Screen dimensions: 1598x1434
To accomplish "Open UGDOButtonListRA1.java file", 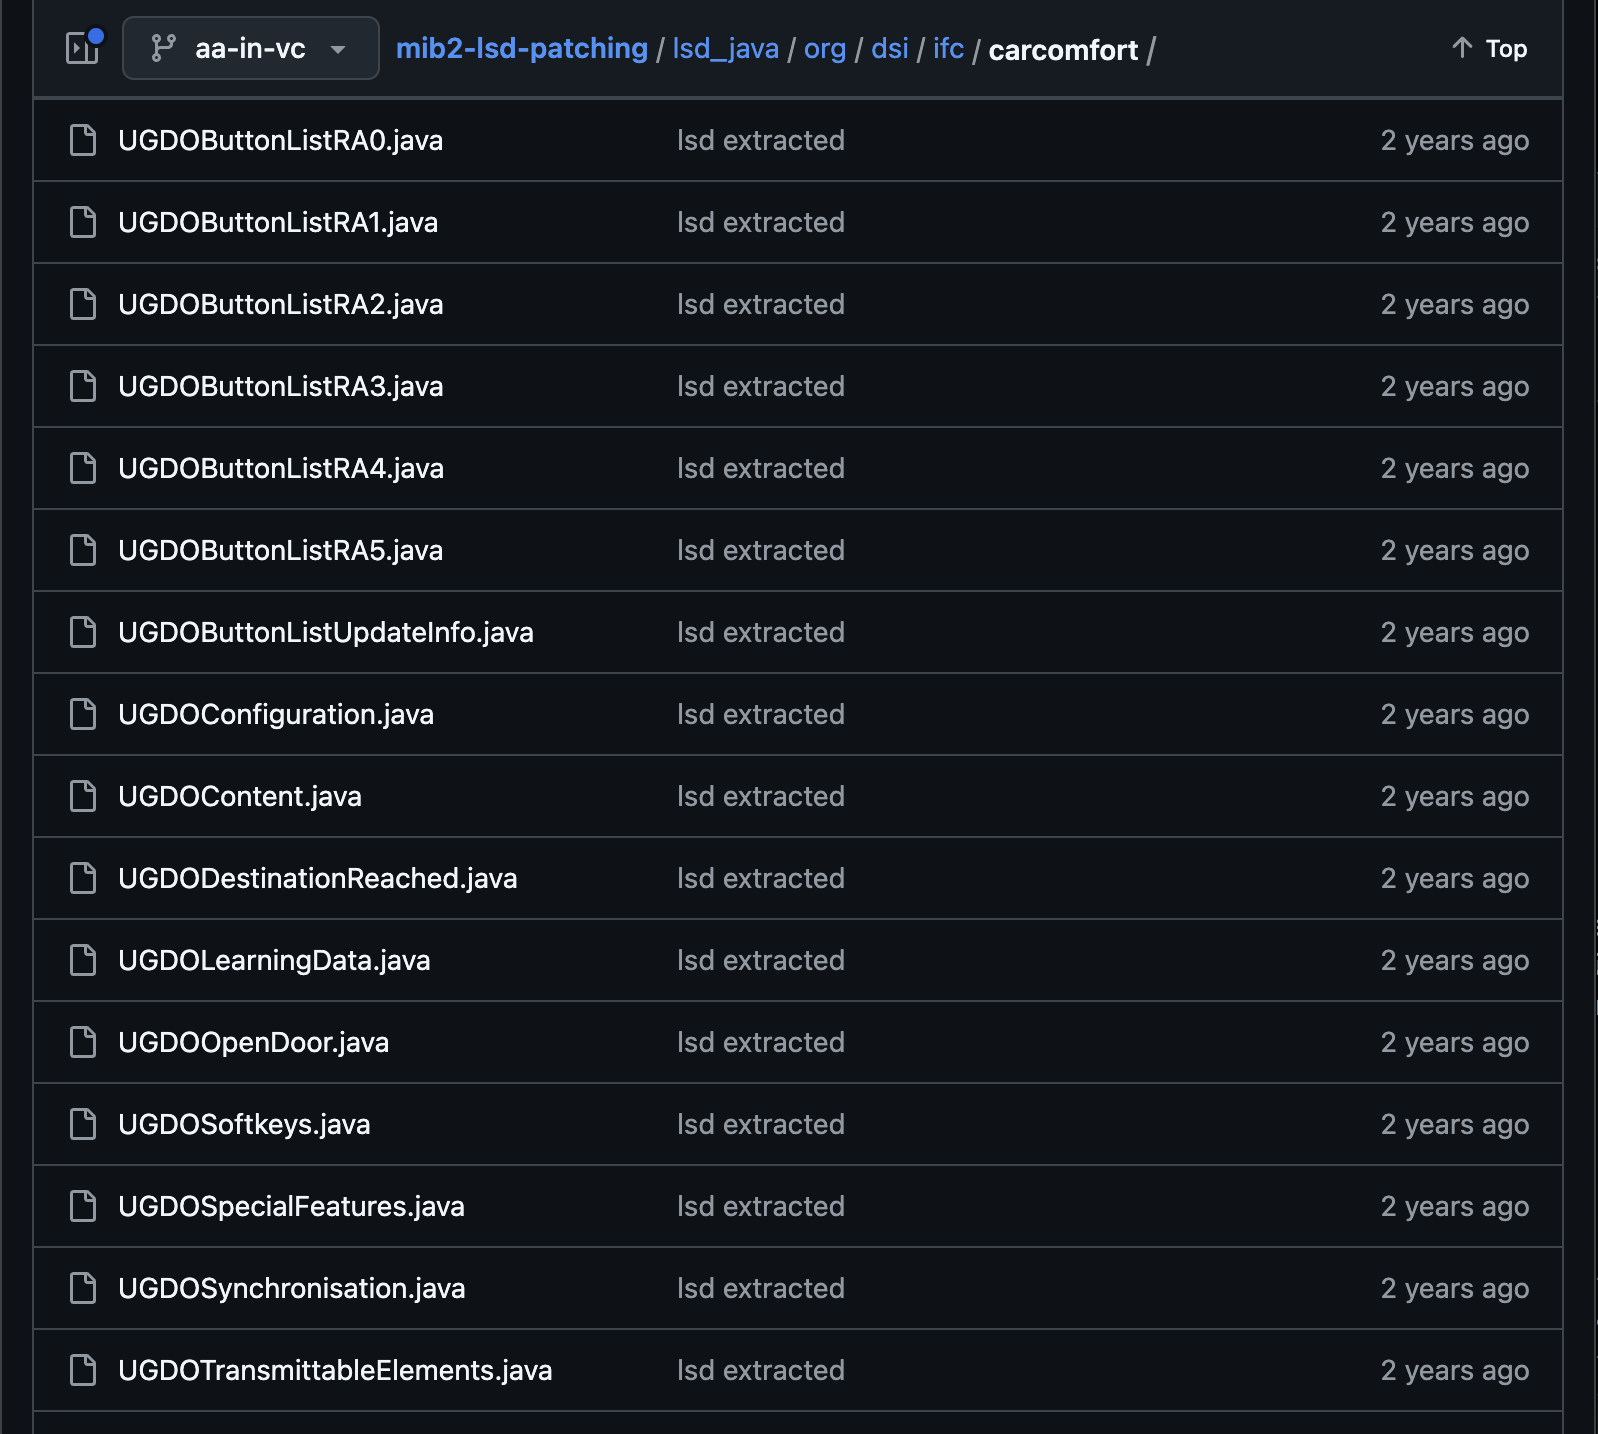I will coord(278,222).
